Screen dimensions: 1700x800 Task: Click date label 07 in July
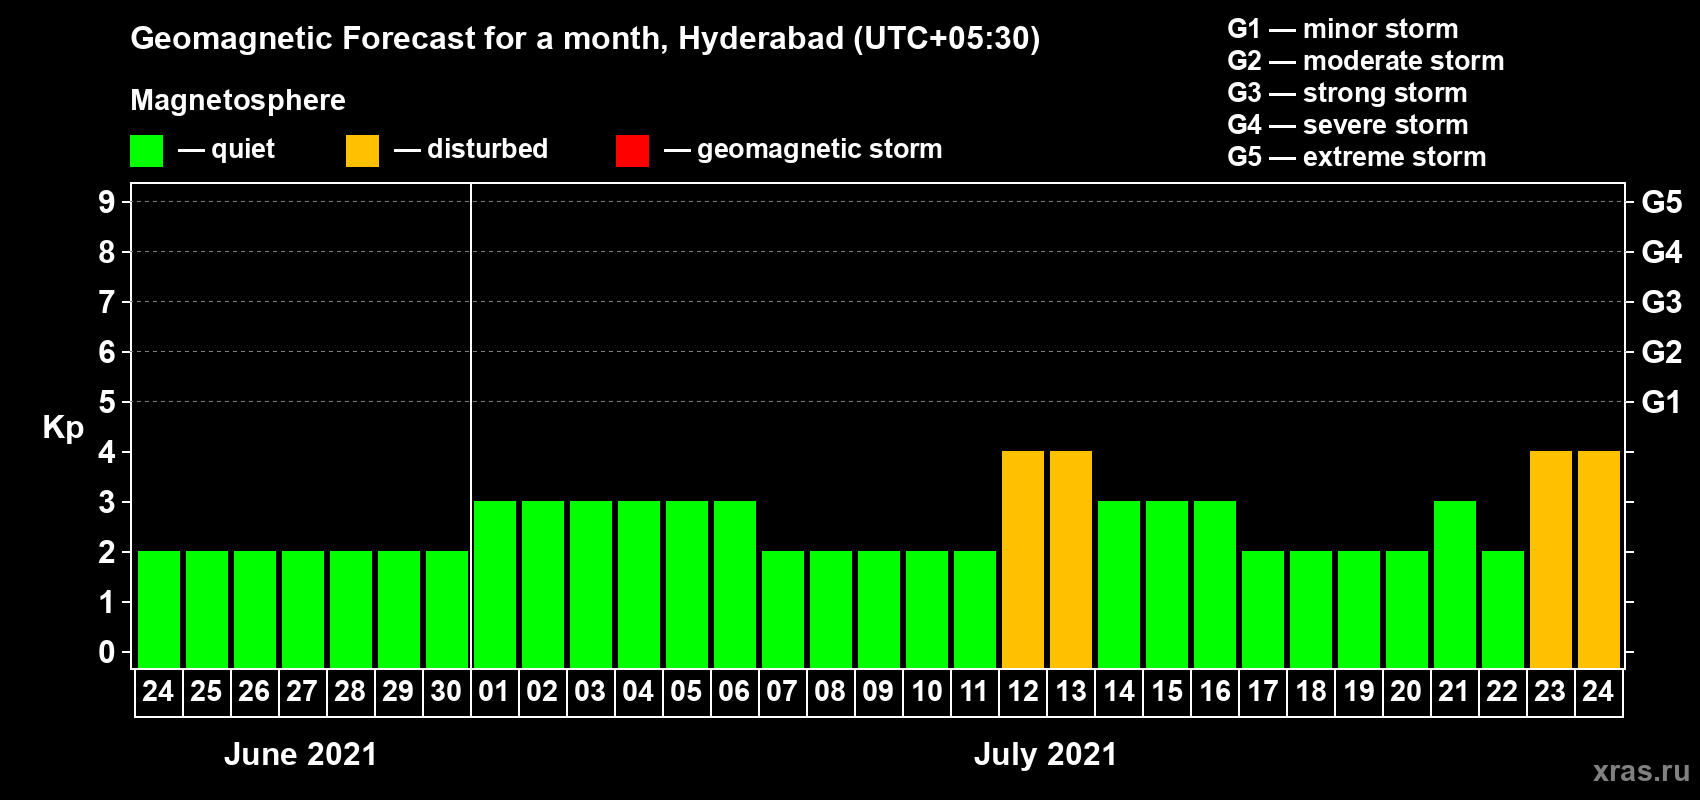point(782,692)
